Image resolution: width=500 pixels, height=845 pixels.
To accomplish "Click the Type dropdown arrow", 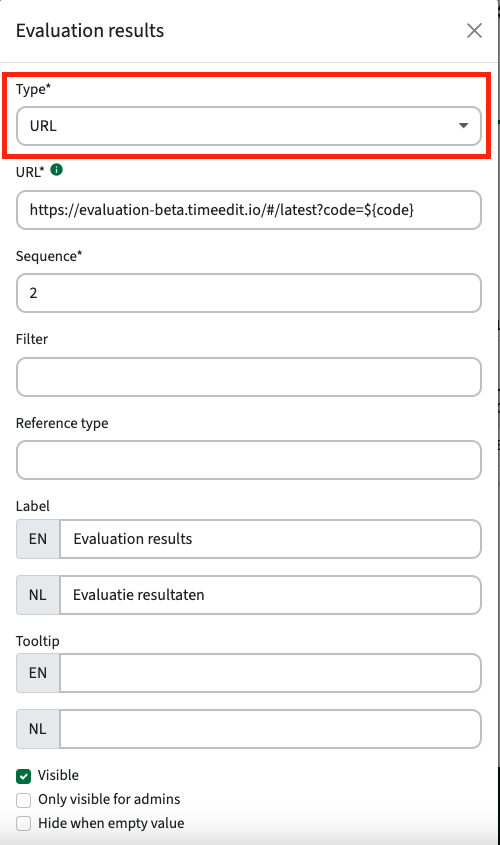I will coord(463,126).
